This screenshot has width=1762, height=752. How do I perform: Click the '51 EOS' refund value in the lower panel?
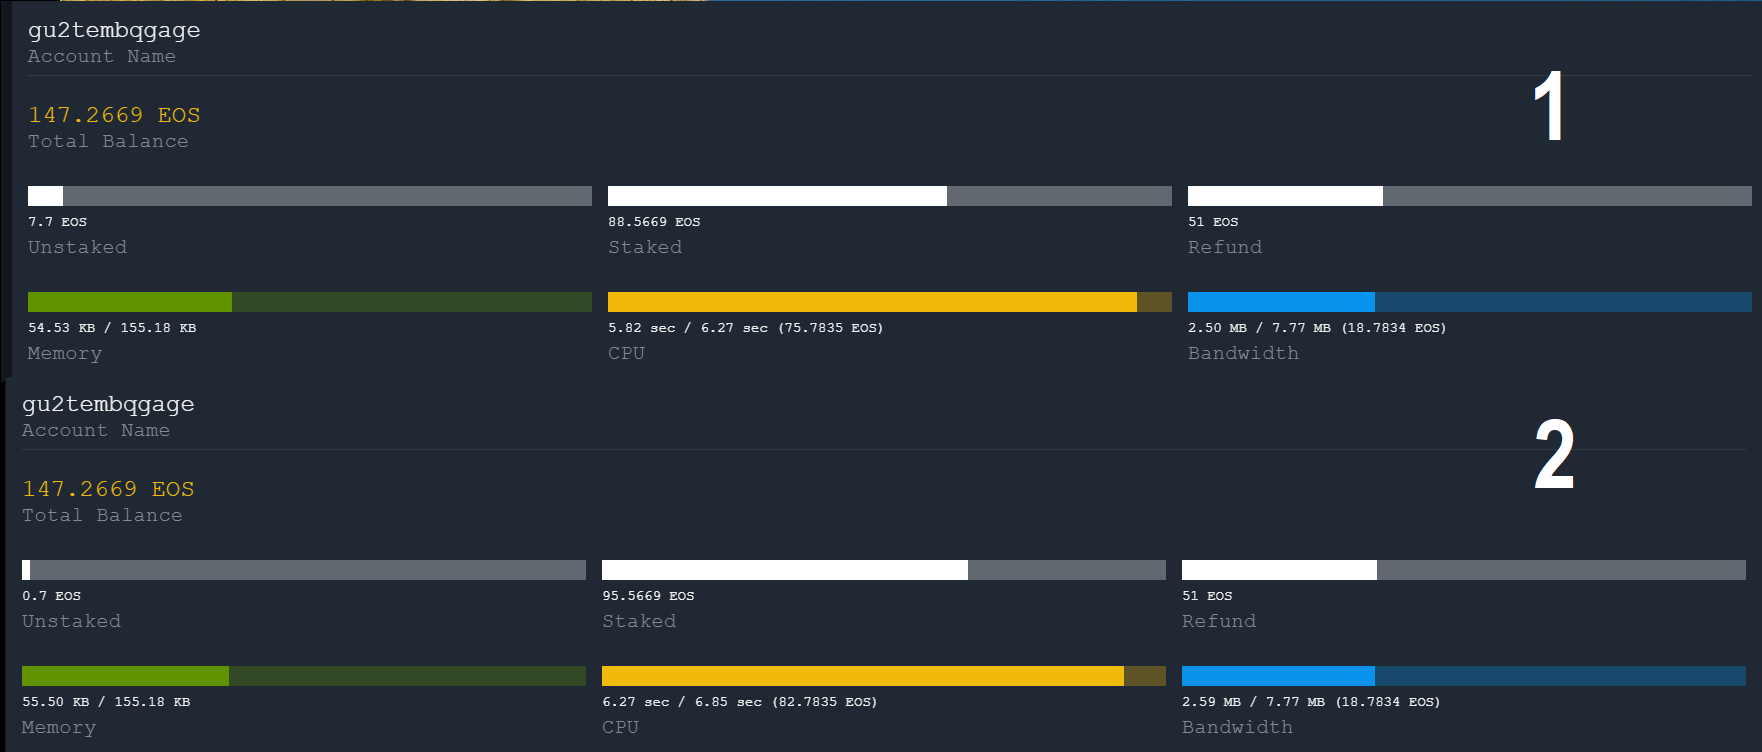tap(1207, 596)
